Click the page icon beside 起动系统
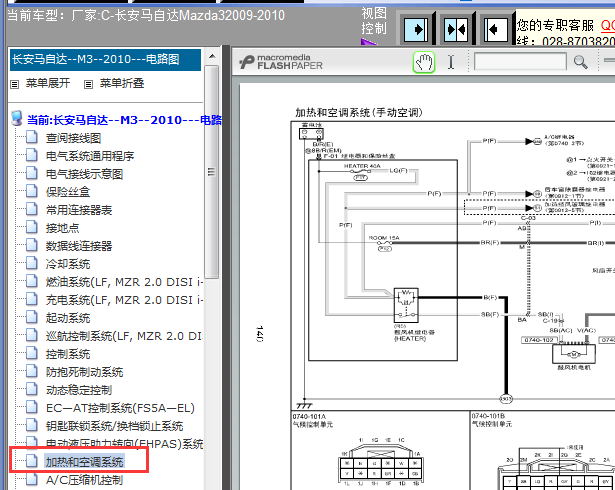 click(x=32, y=317)
